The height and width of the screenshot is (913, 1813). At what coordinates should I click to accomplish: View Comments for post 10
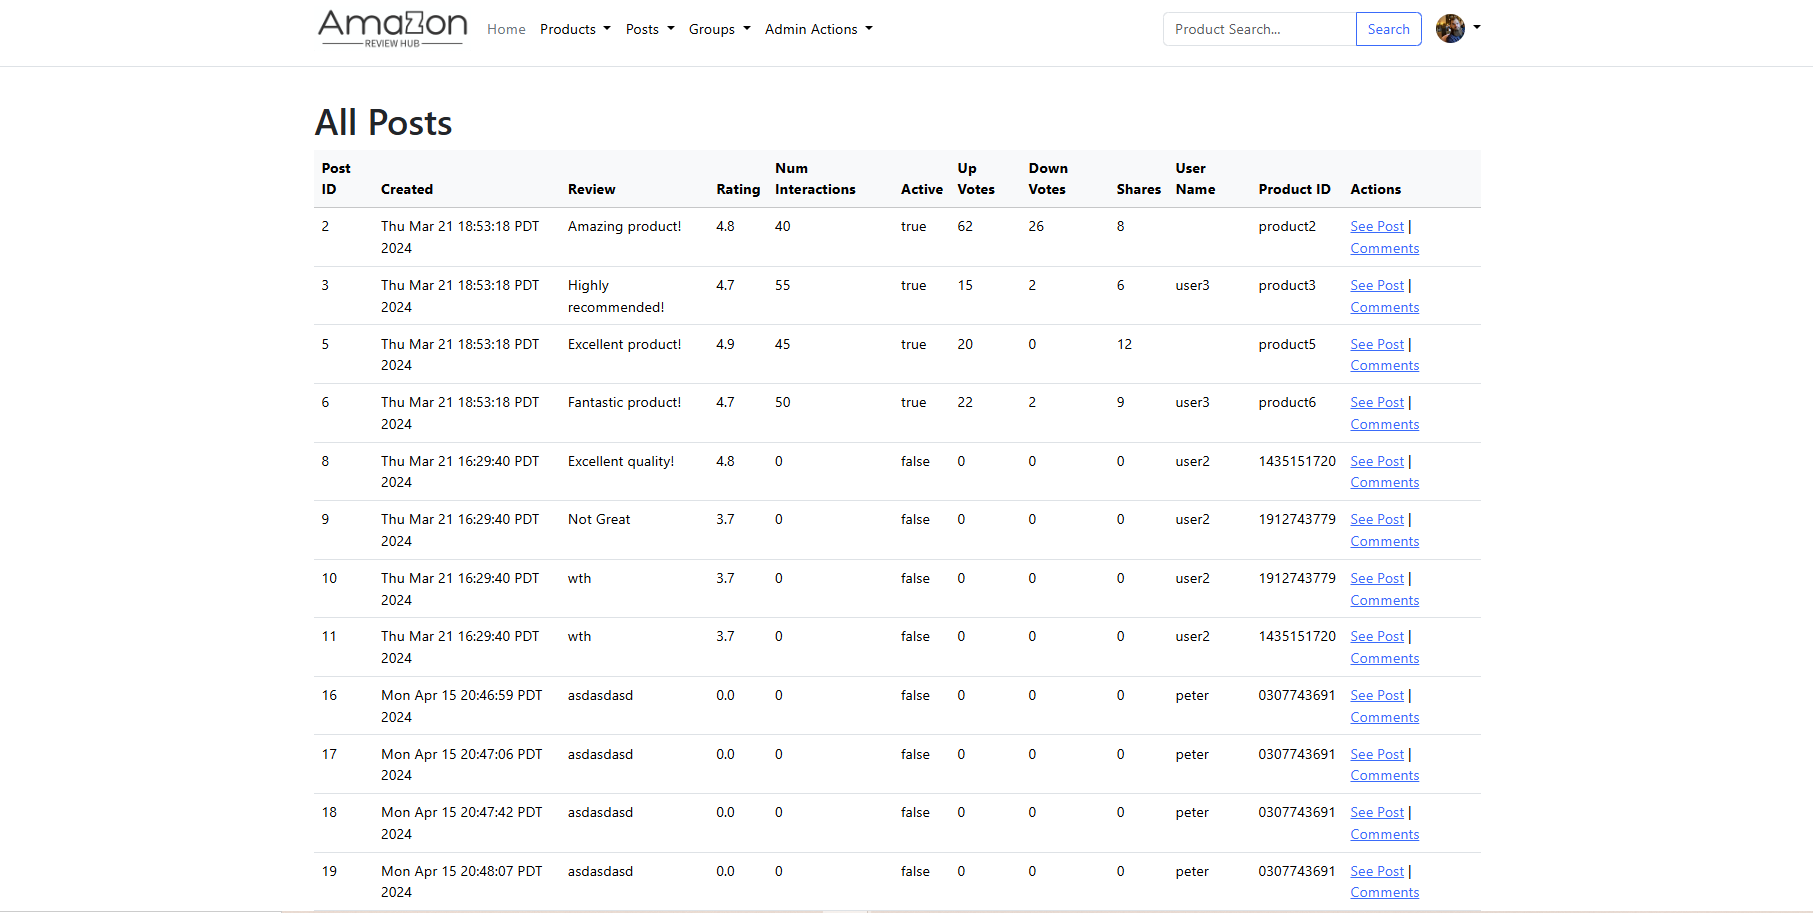coord(1385,600)
